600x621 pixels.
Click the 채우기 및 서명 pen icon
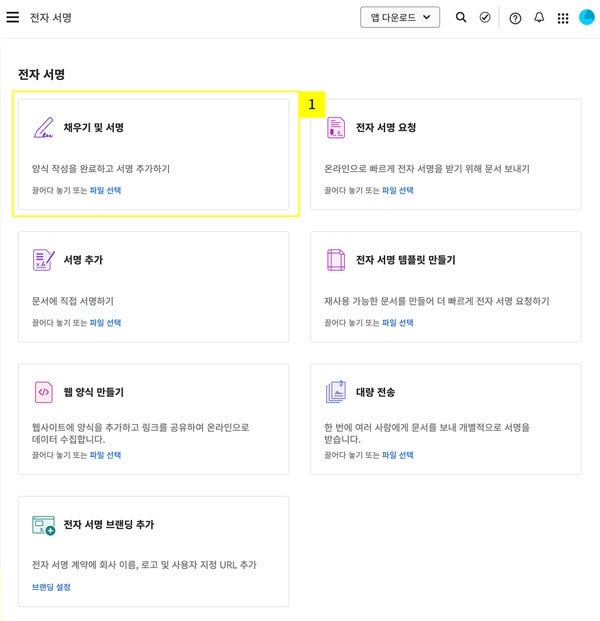pos(44,128)
